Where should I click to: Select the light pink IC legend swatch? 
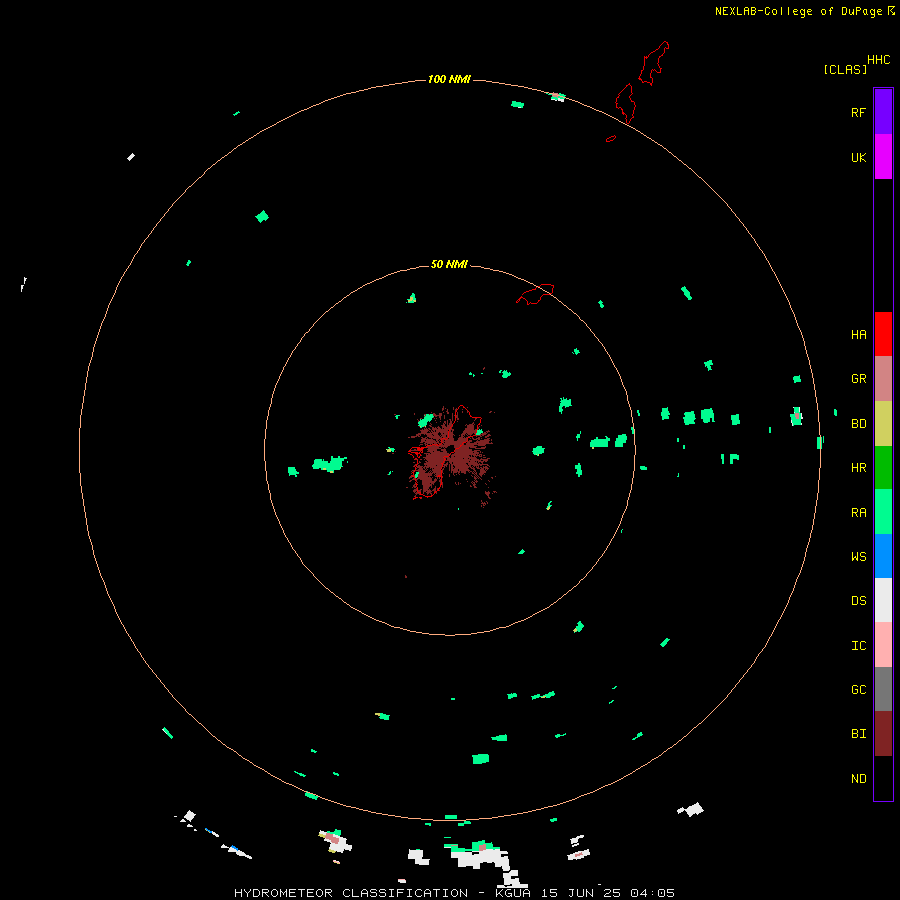(883, 645)
